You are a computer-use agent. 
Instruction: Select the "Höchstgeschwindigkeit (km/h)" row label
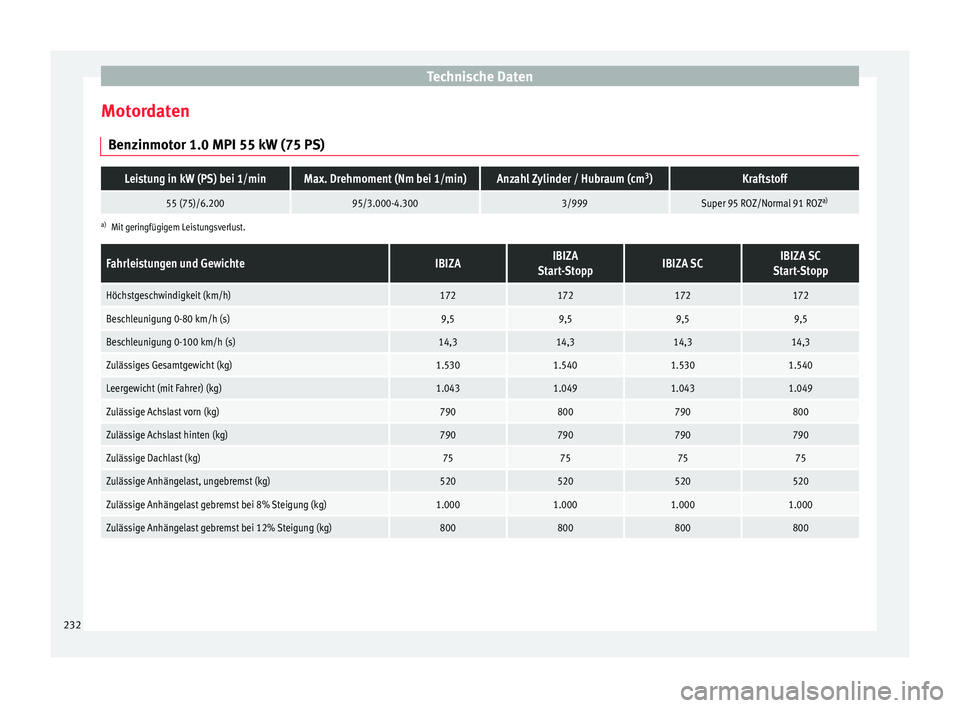click(168, 295)
